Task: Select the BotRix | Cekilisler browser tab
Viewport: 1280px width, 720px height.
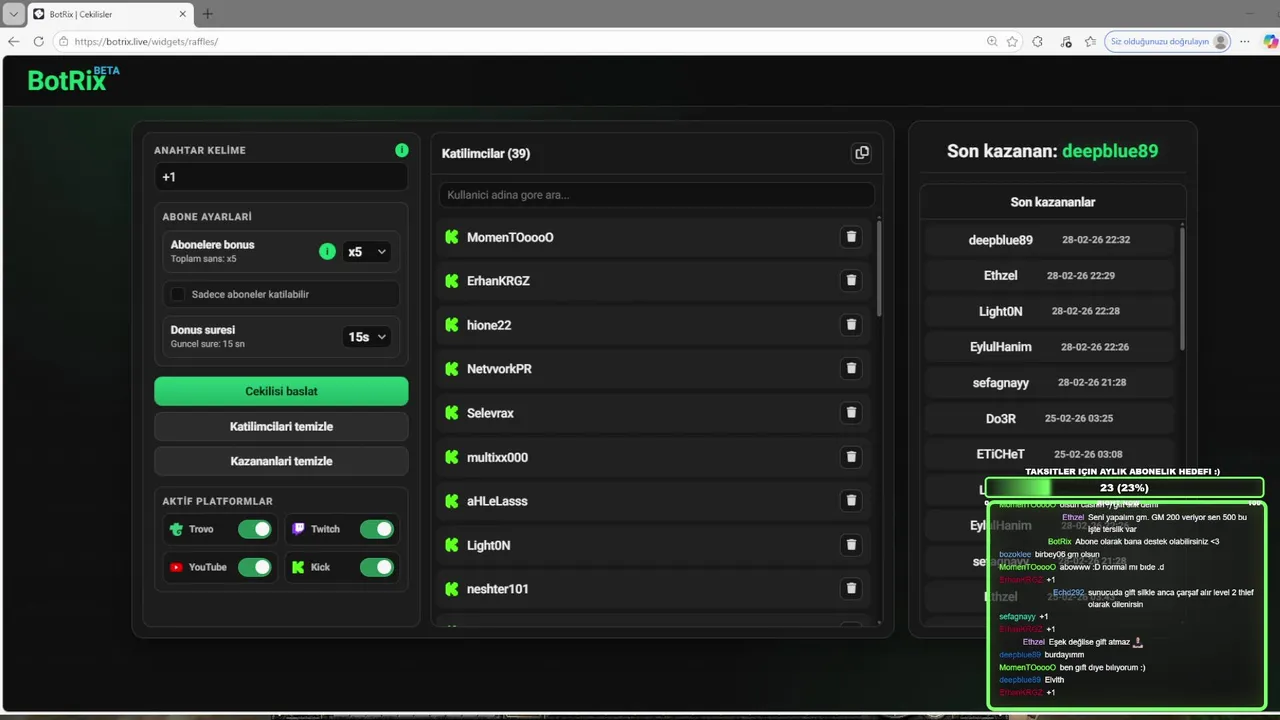Action: click(x=110, y=14)
